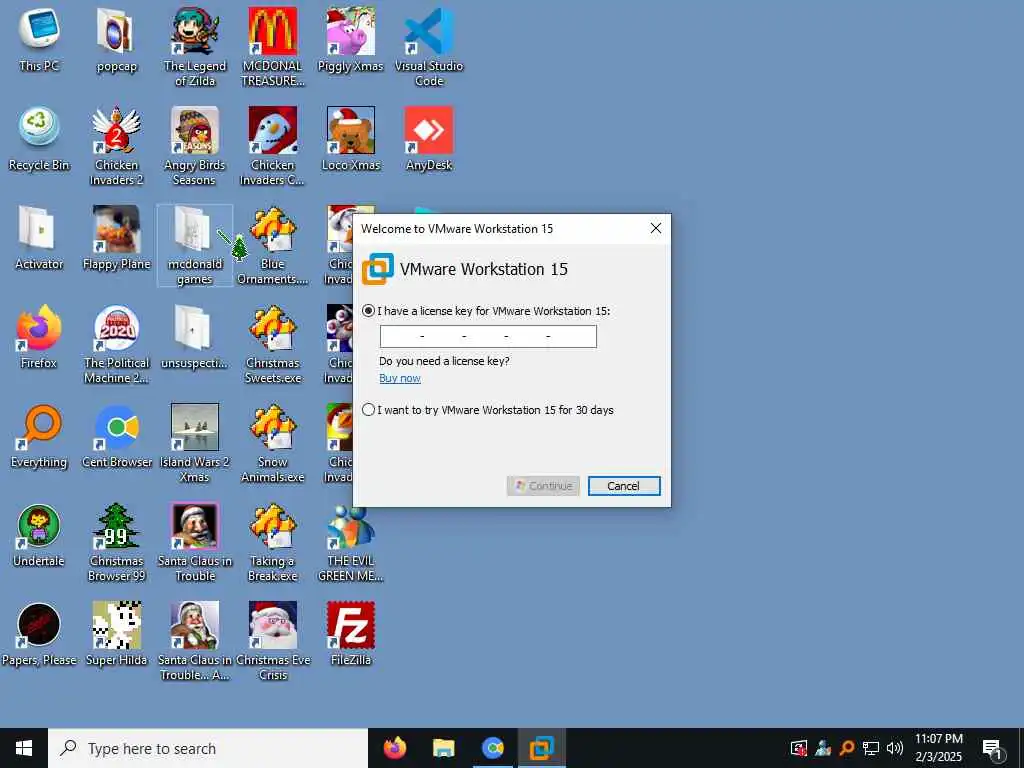Open the Windows Start menu
This screenshot has height=768, width=1024.
point(24,748)
